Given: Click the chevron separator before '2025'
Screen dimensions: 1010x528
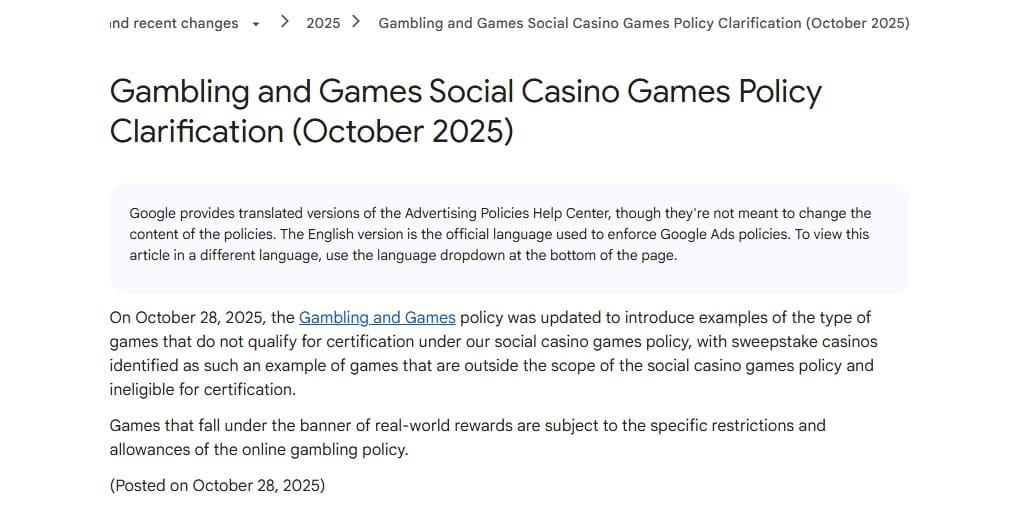Looking at the screenshot, I should coord(285,22).
